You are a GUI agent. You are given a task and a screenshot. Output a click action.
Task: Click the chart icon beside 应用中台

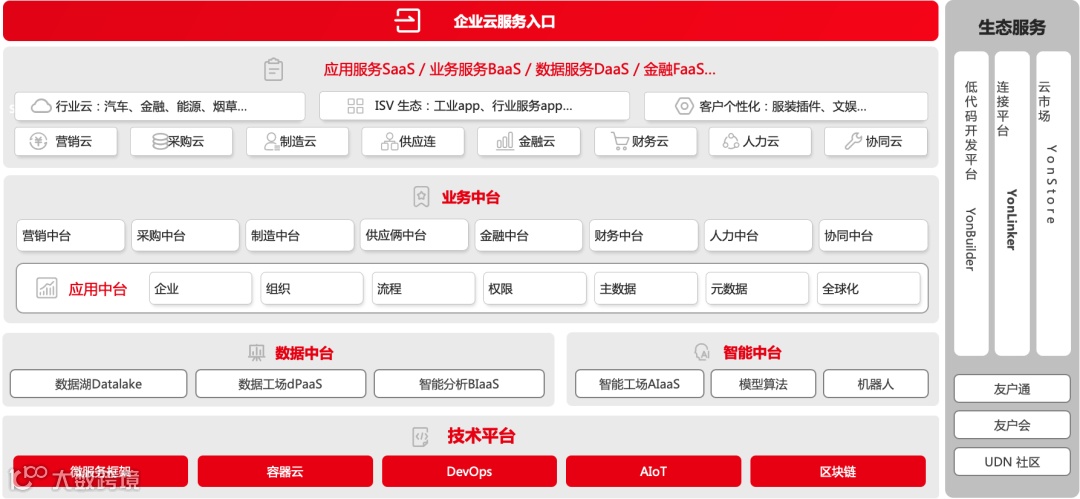[x=47, y=288]
